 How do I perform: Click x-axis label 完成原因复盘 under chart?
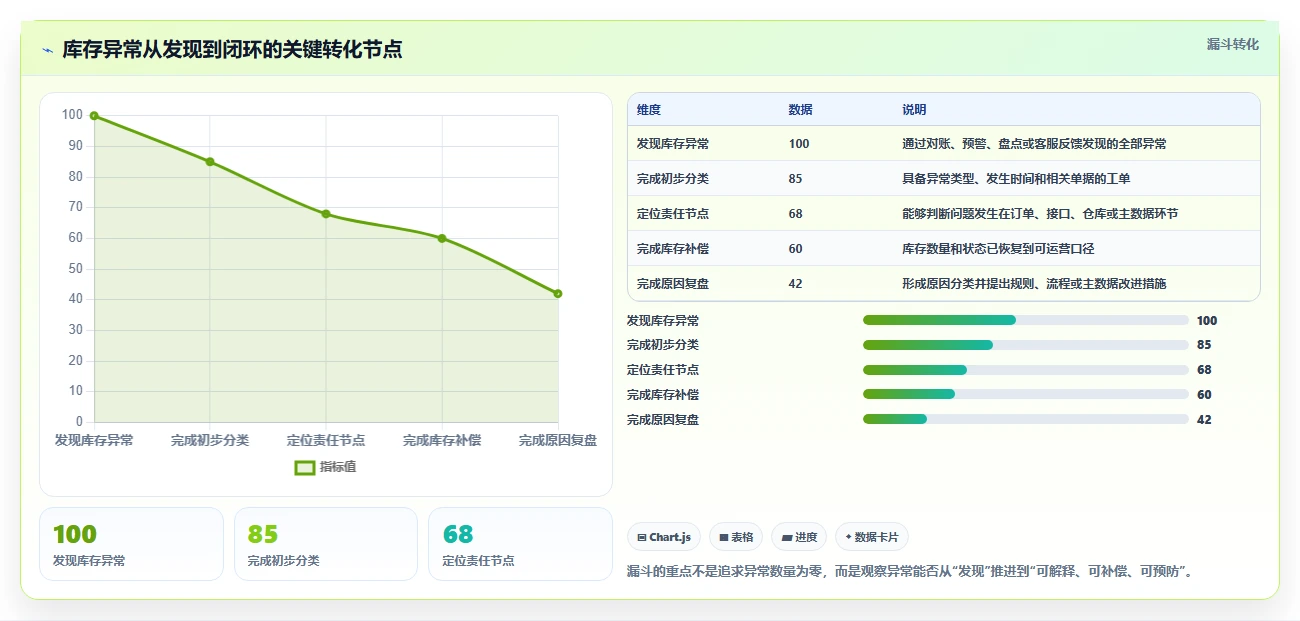tap(558, 440)
